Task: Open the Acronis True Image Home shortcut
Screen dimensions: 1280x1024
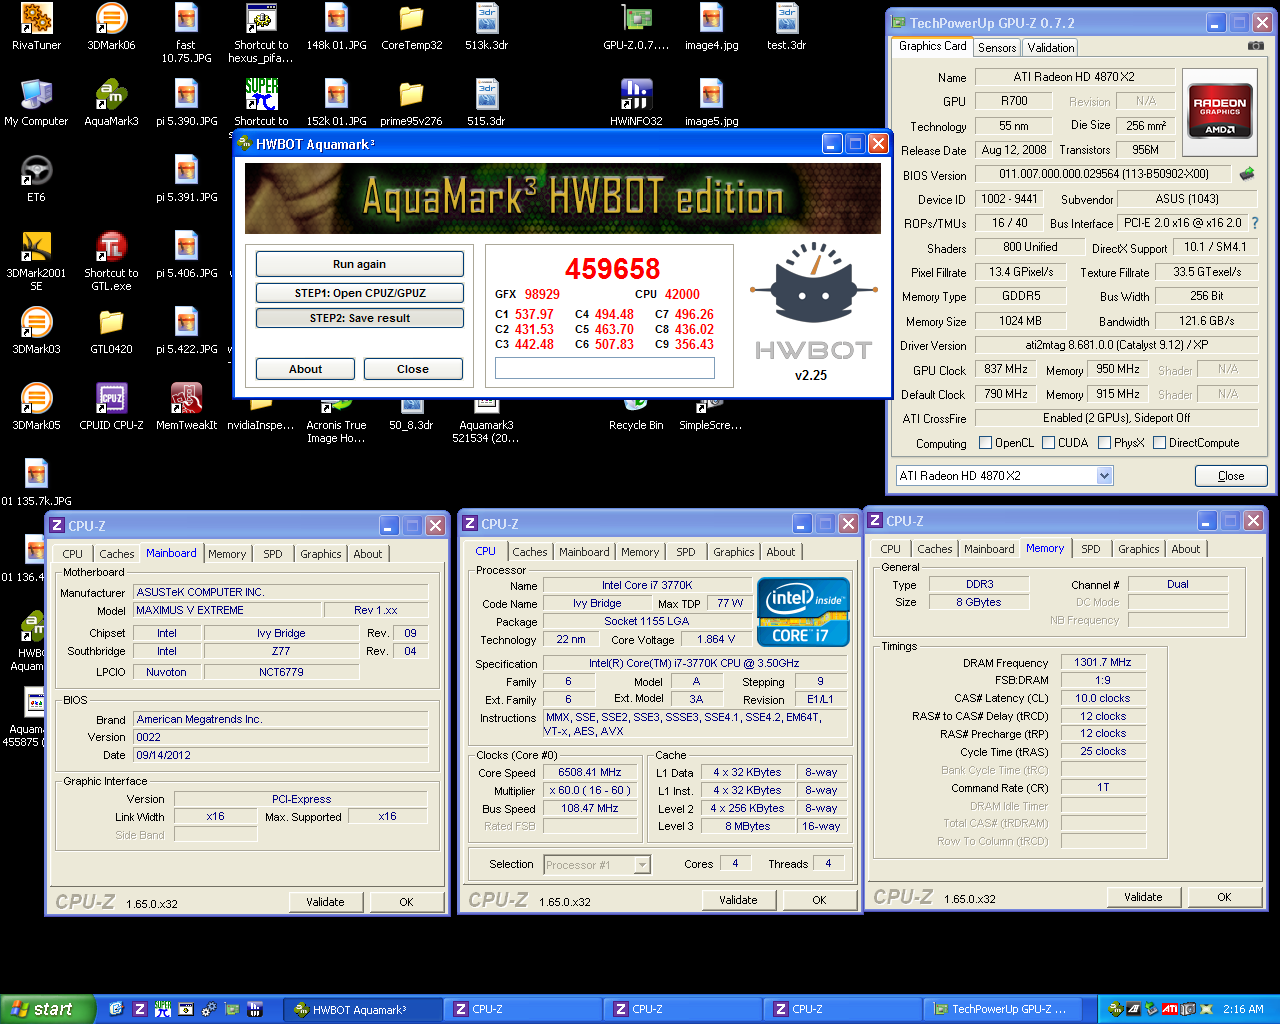Action: click(x=336, y=420)
